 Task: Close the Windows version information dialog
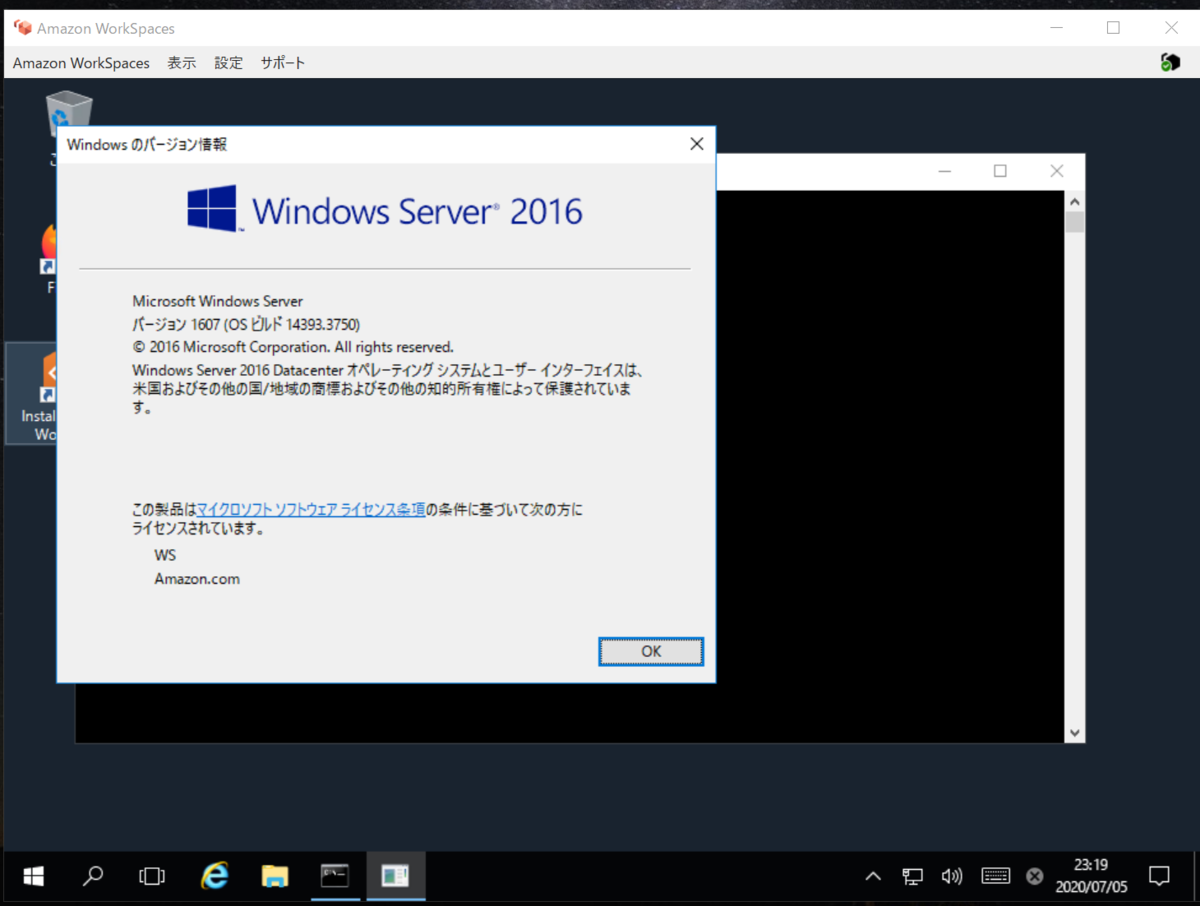tap(697, 144)
